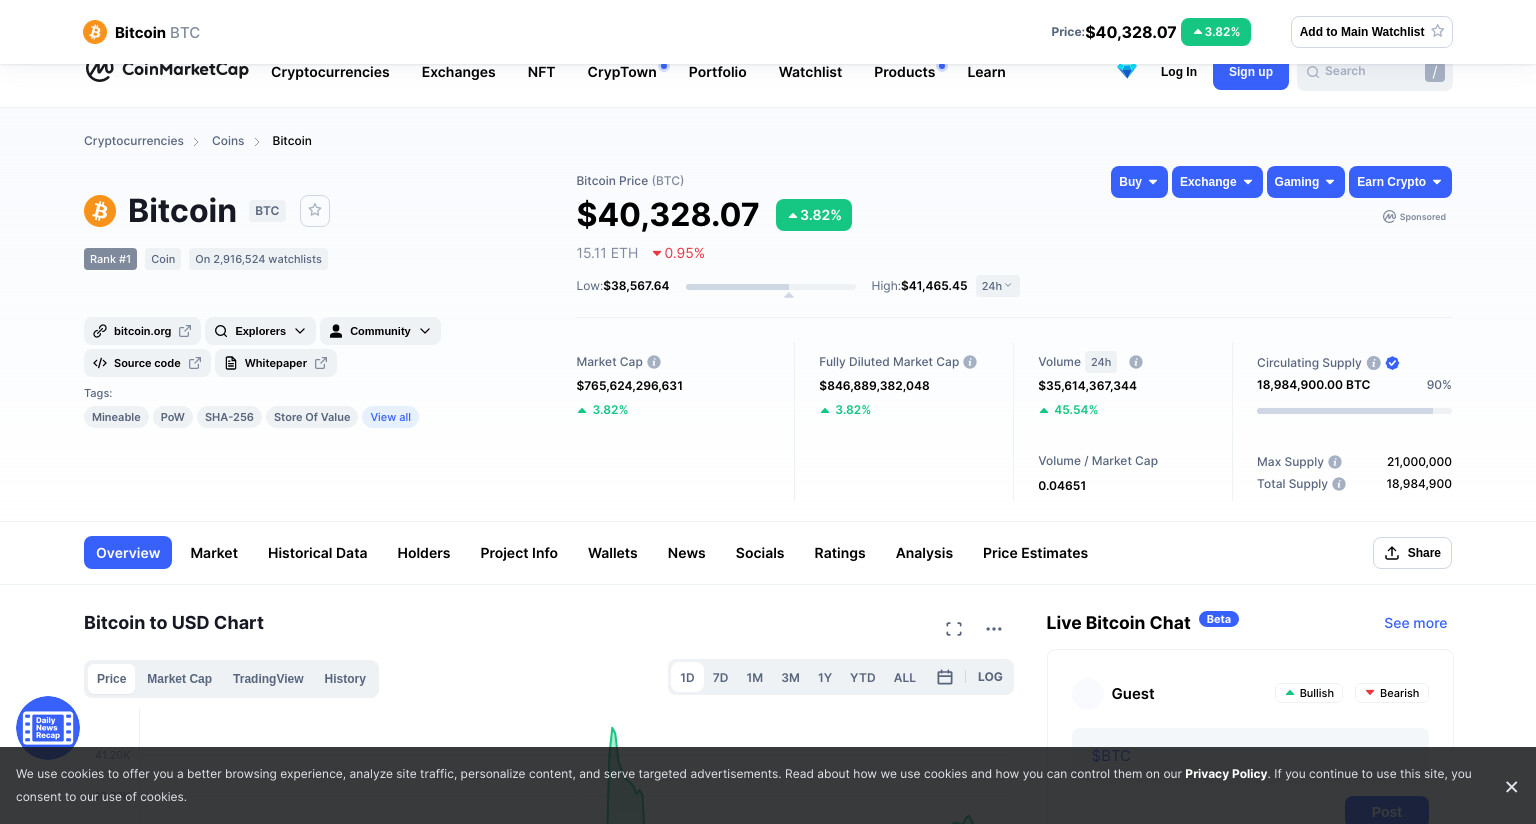Open the Cryptocurrencies nav menu

point(330,72)
